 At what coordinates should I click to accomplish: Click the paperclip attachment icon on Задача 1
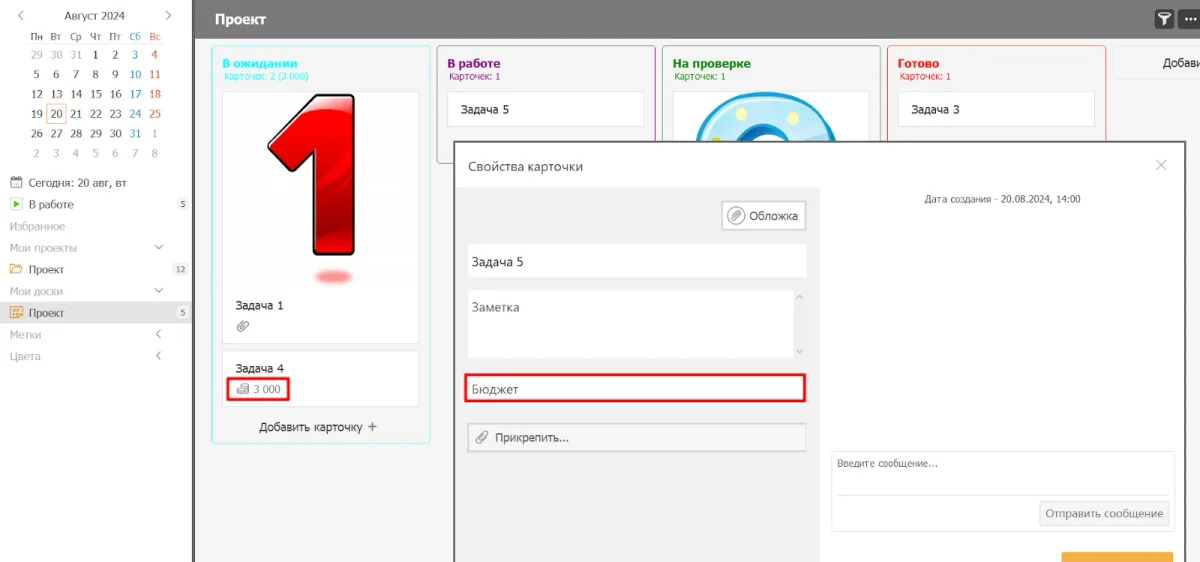pos(243,326)
